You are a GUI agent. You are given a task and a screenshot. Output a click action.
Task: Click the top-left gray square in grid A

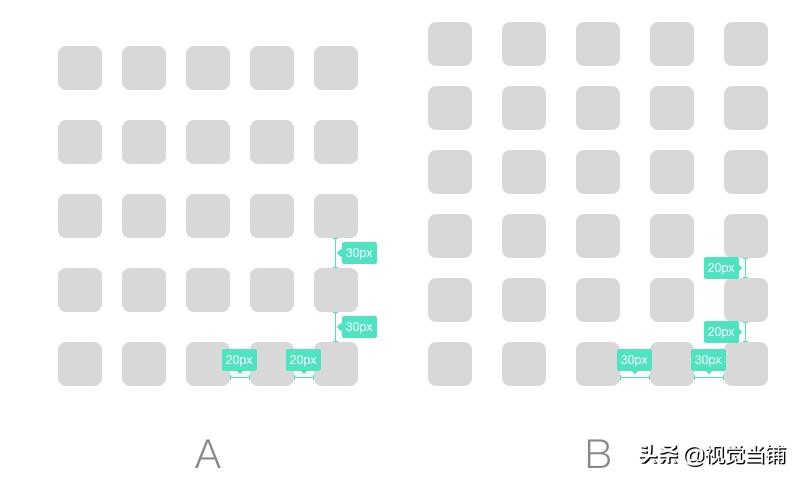[x=80, y=68]
